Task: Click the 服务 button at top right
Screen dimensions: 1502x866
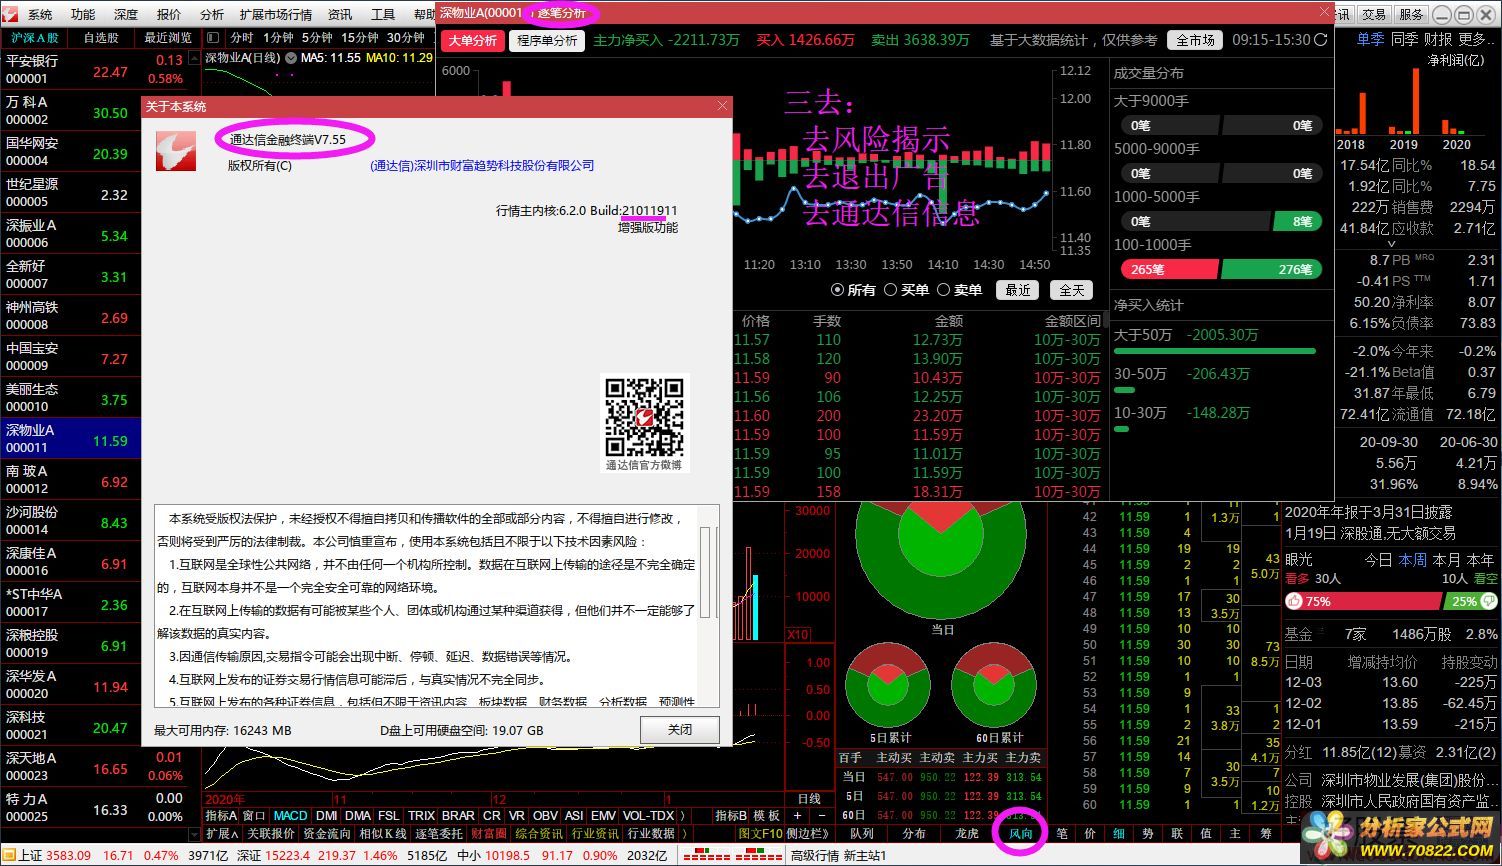Action: (1411, 14)
